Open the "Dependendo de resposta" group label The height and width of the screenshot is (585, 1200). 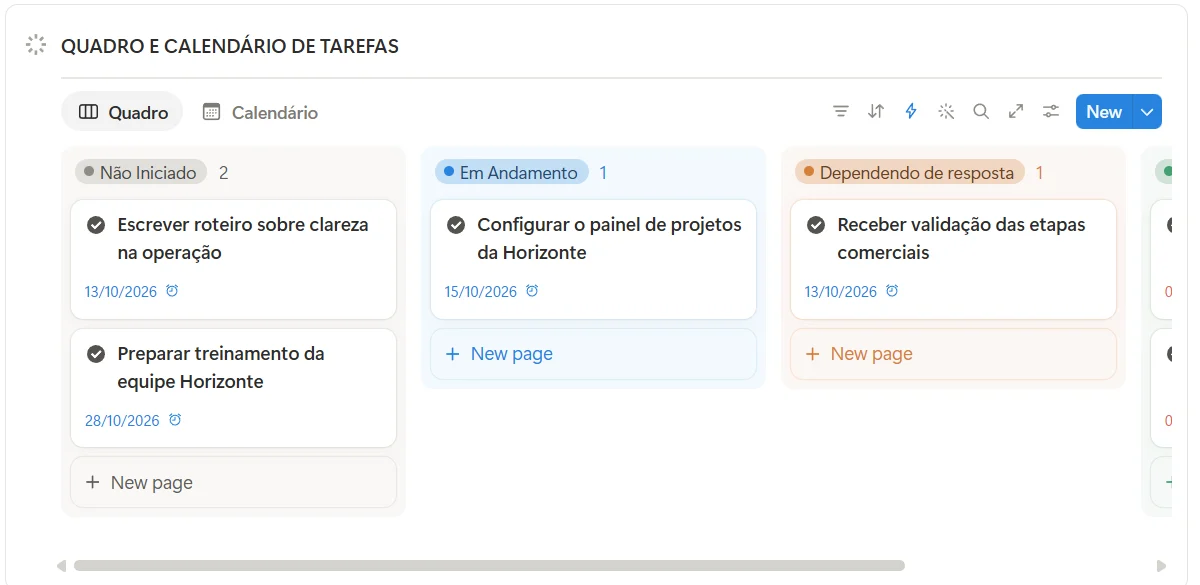910,173
